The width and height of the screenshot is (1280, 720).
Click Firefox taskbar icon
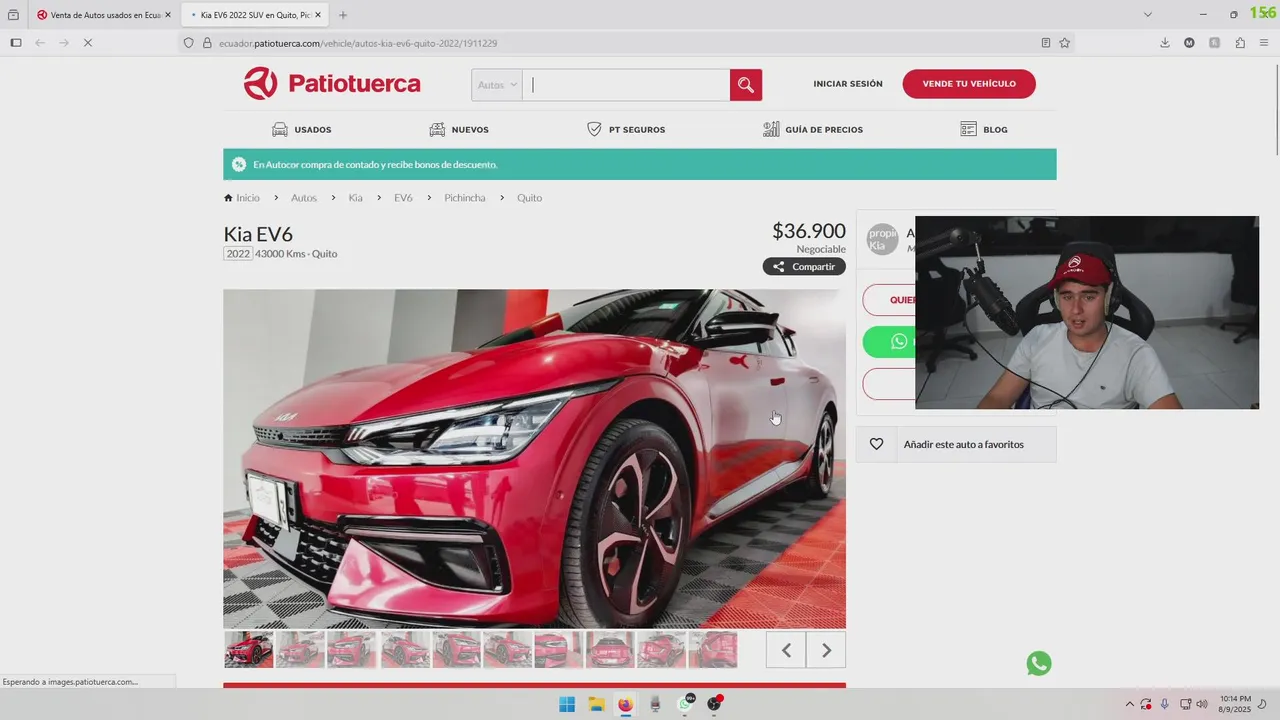[x=625, y=704]
